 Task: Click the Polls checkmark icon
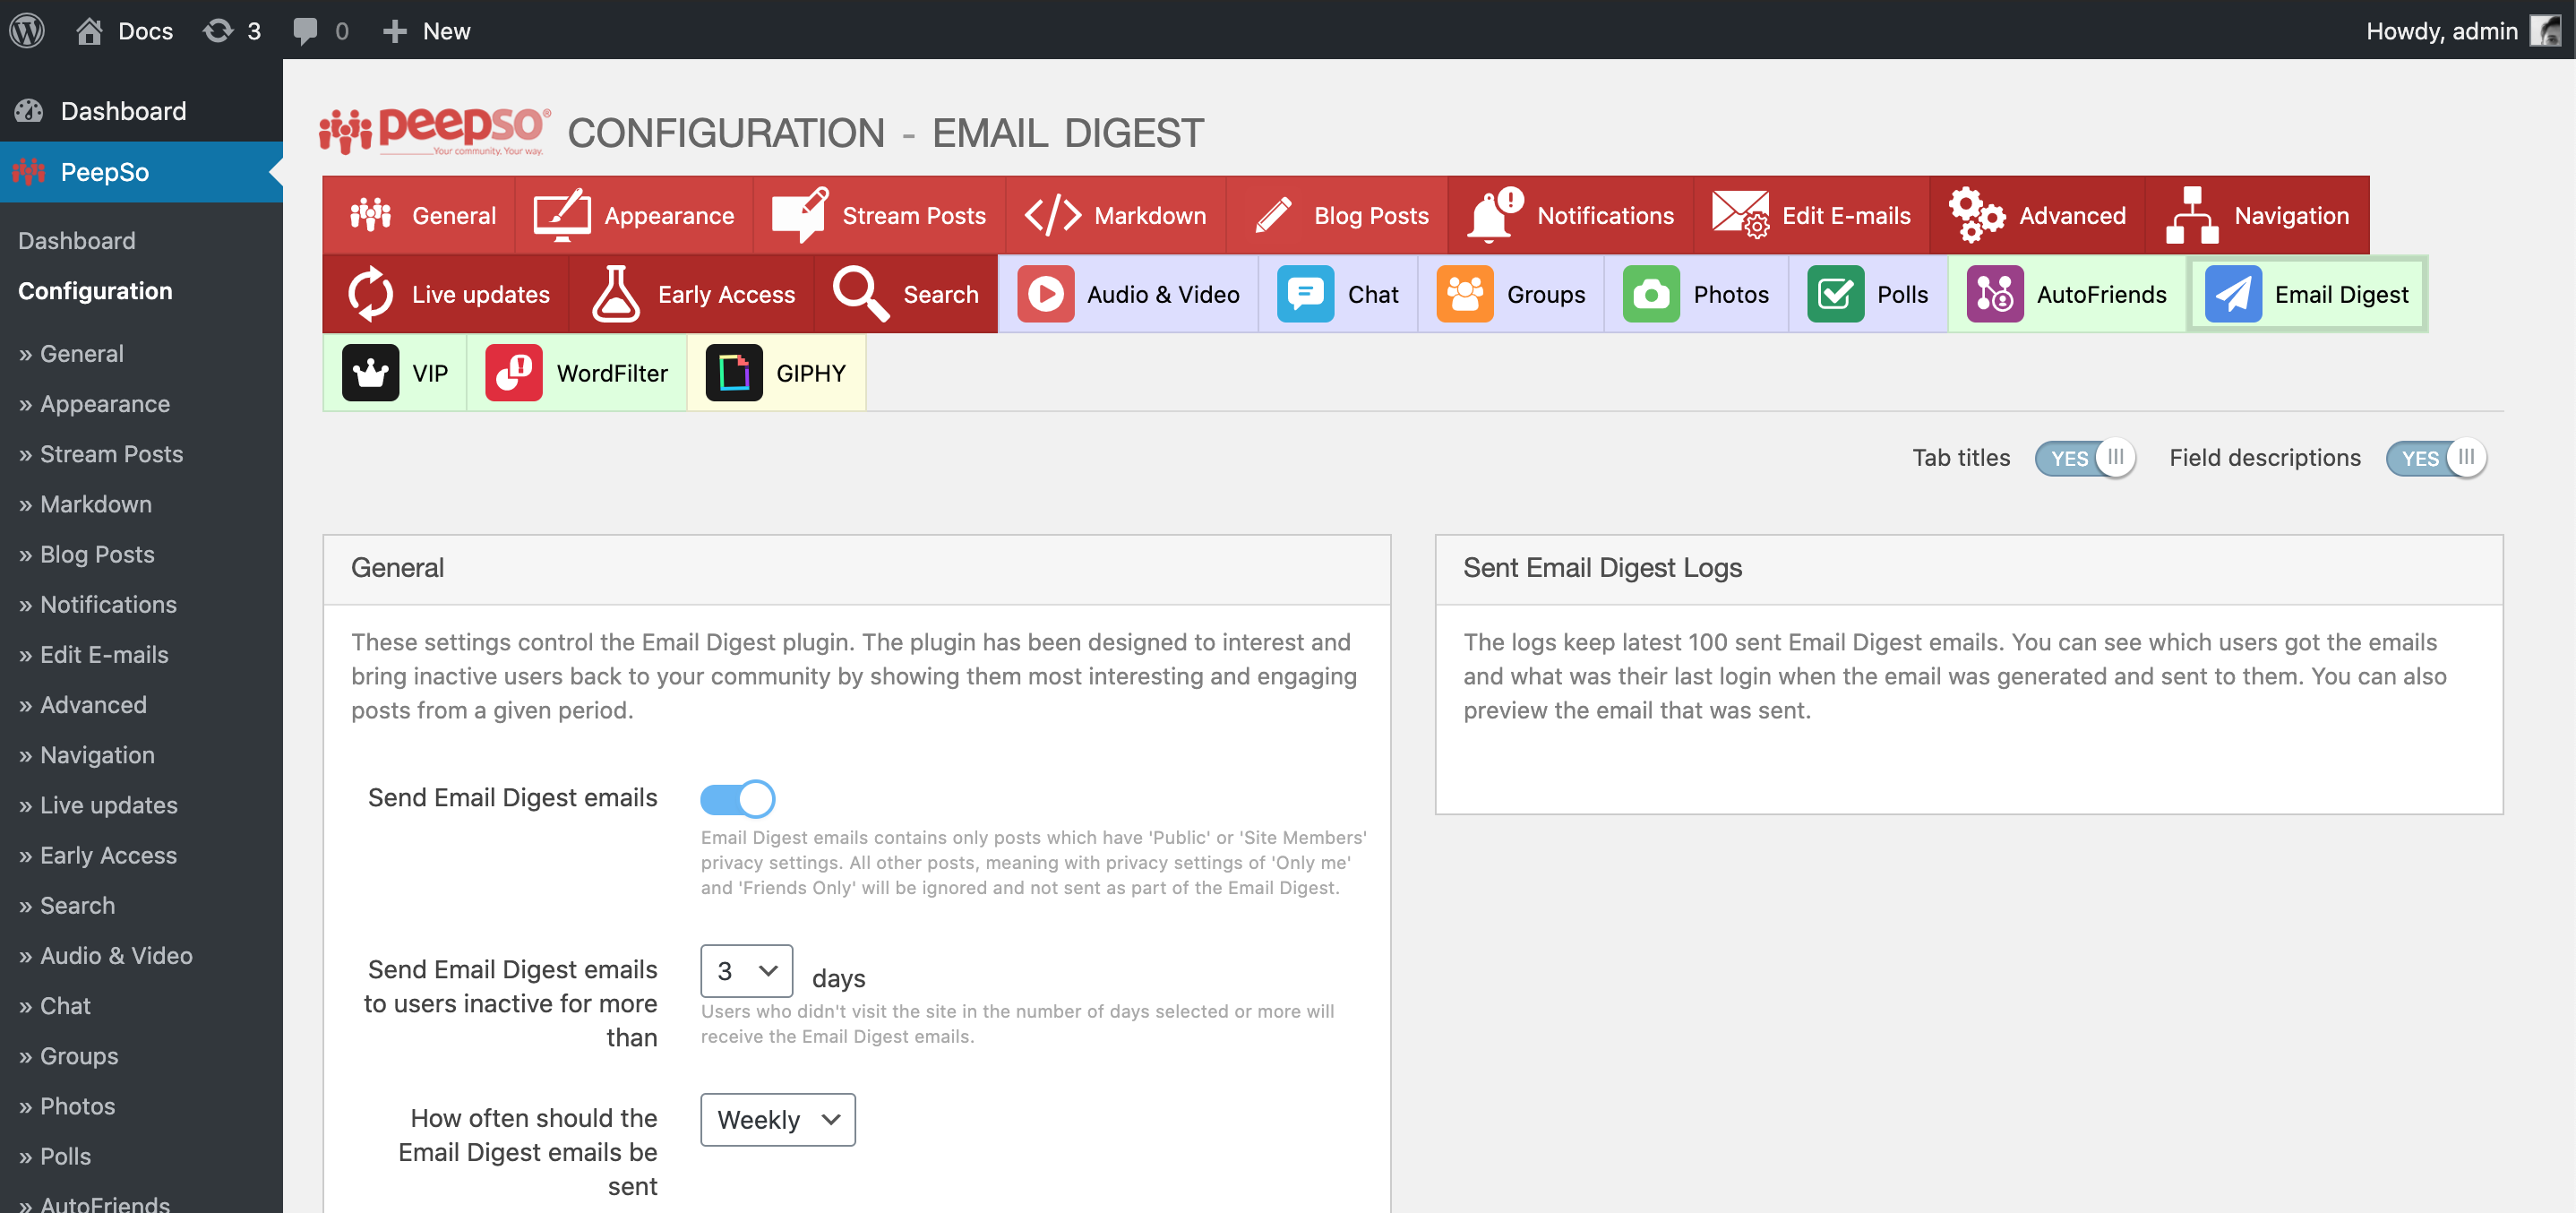(x=1835, y=294)
